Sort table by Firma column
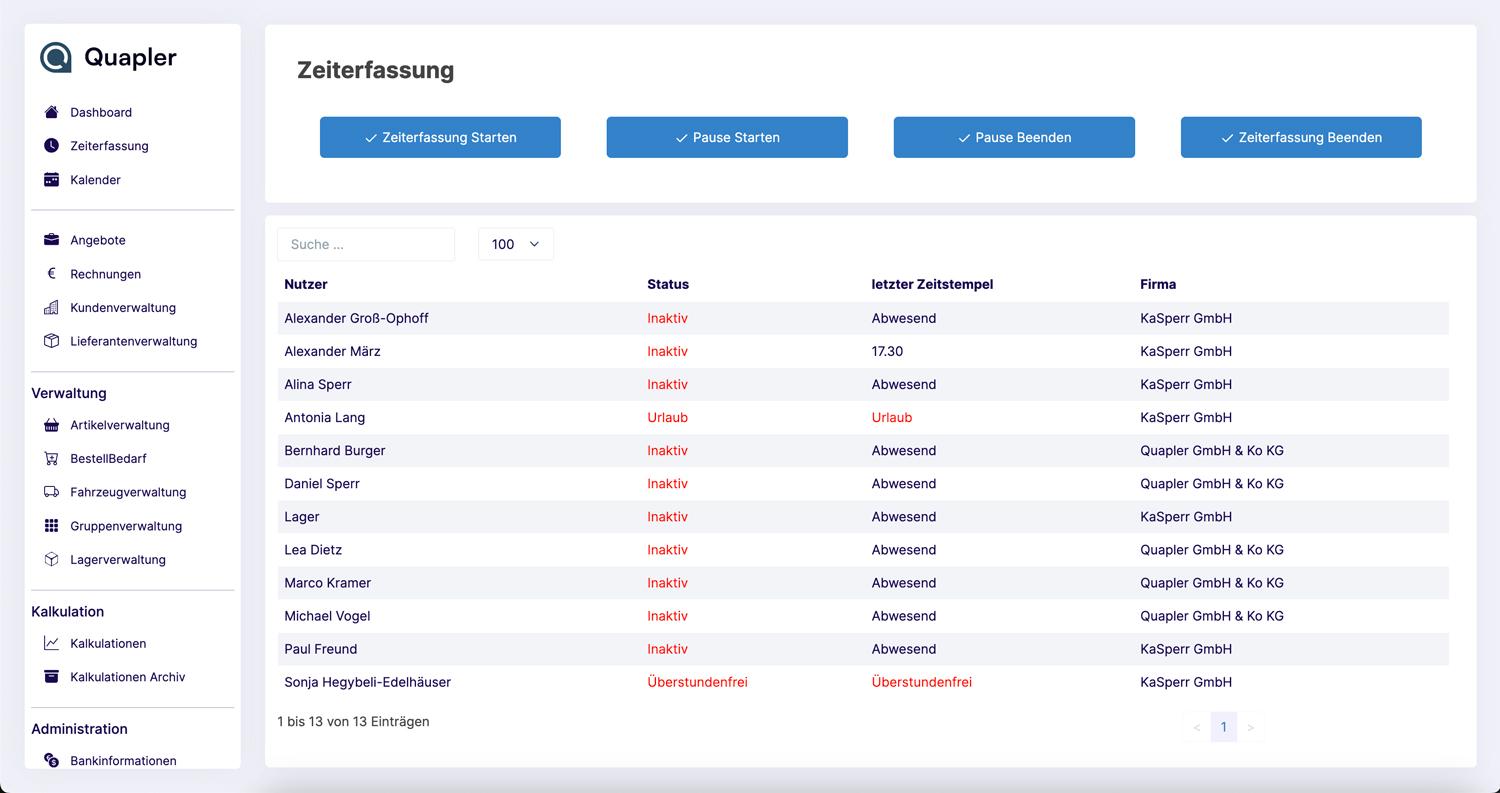 click(x=1158, y=284)
